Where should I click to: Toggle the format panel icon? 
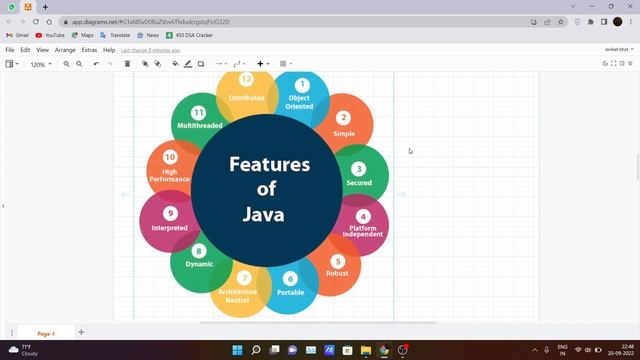coord(622,64)
